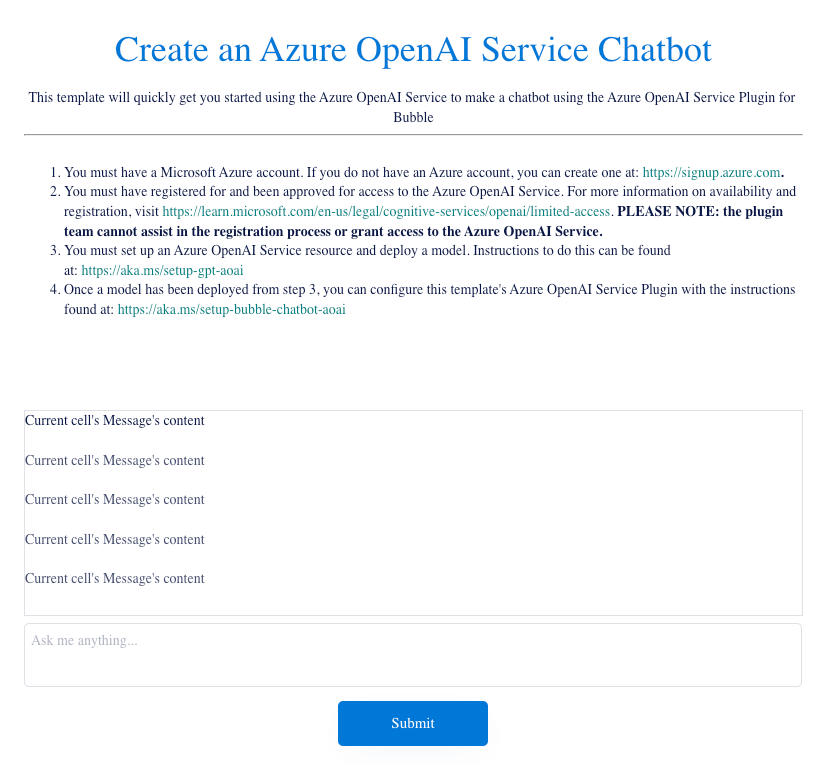
Task: Follow the https://aka.ms/setup-gpt-aoai link
Action: [x=160, y=270]
